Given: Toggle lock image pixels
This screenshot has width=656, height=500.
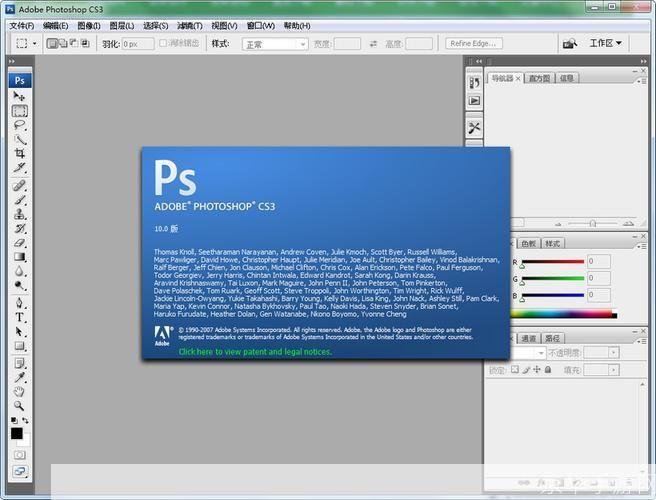Looking at the screenshot, I should coord(526,369).
